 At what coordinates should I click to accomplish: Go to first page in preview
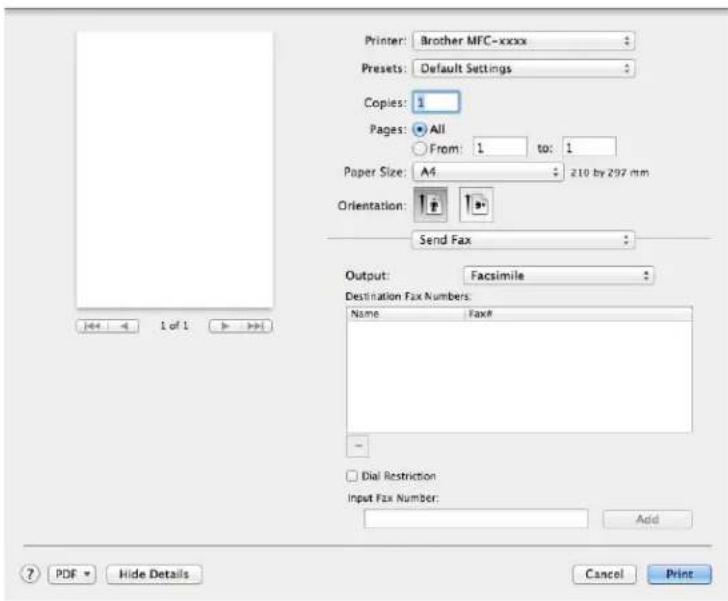(92, 326)
